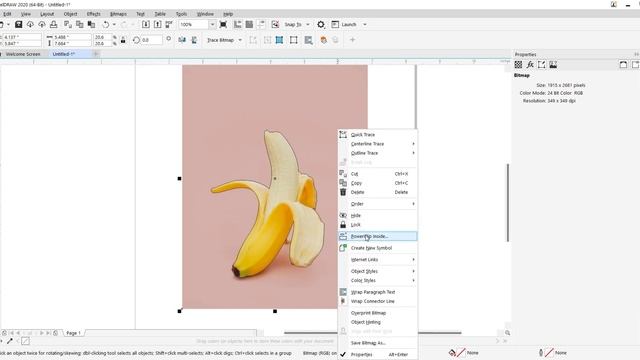This screenshot has height=360, width=640.
Task: Click the transparency checker icon in Properties
Action: click(x=518, y=64)
